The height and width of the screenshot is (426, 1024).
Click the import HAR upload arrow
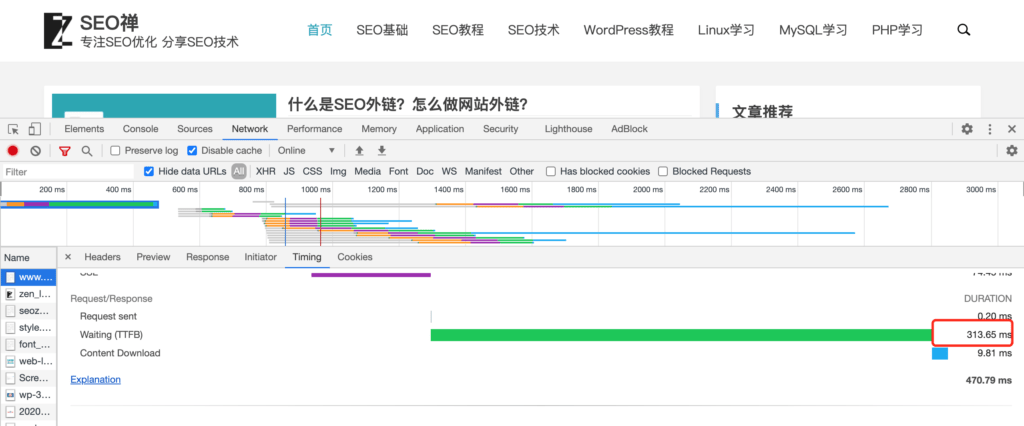pyautogui.click(x=359, y=151)
